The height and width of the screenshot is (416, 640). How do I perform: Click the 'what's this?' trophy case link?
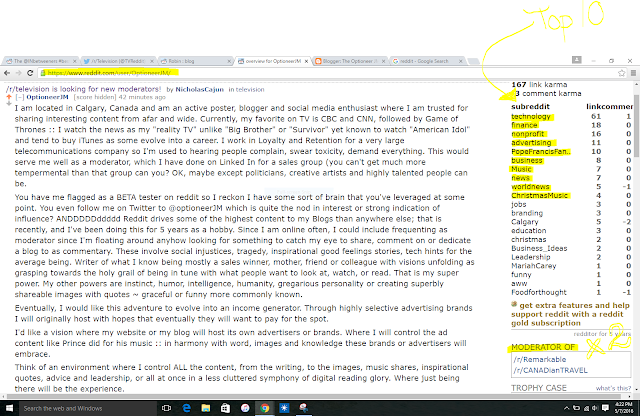(613, 388)
